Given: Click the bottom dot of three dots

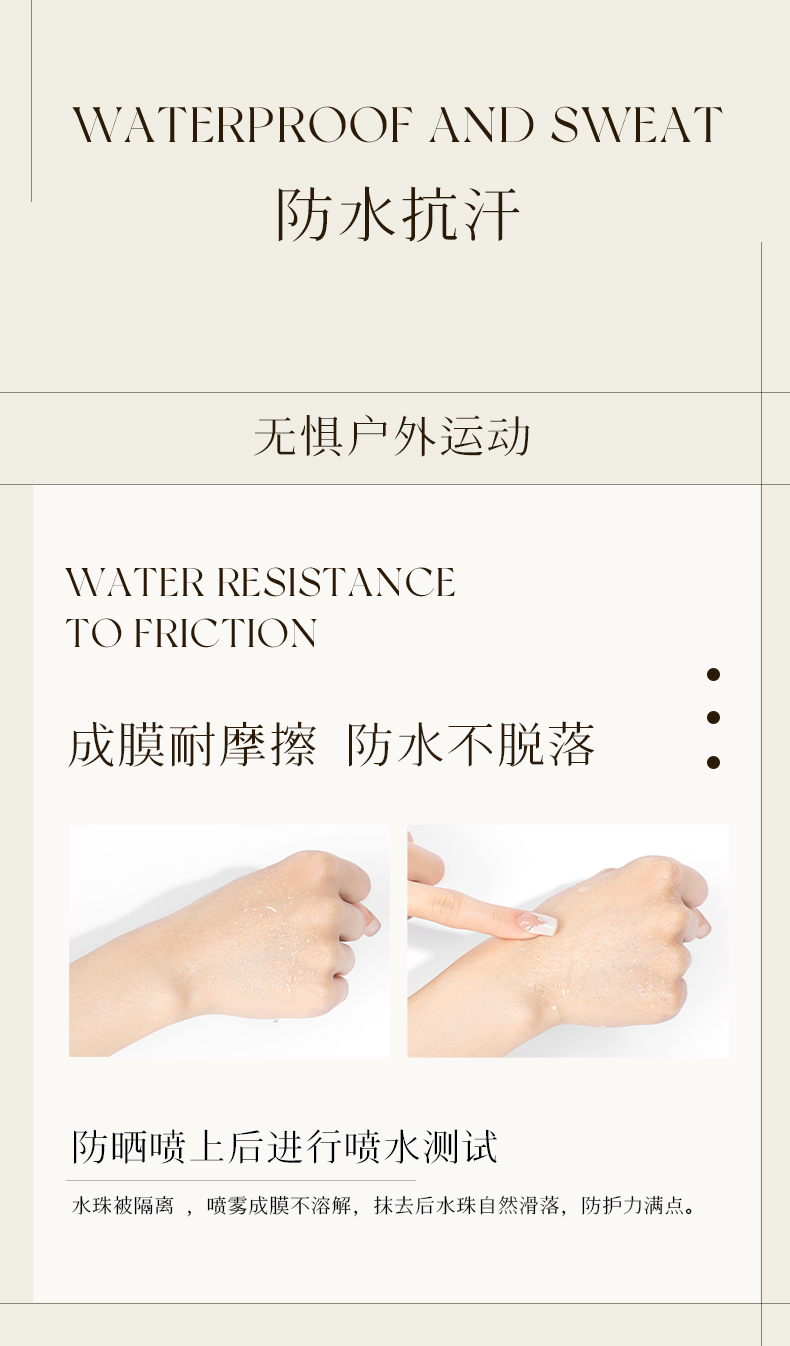Looking at the screenshot, I should pos(713,762).
